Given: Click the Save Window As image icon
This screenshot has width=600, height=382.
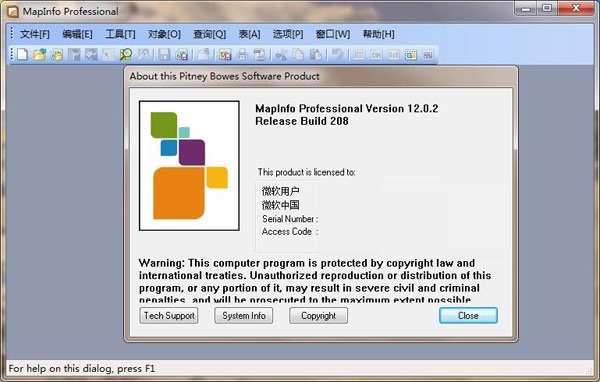Looking at the screenshot, I should pyautogui.click(x=225, y=55).
